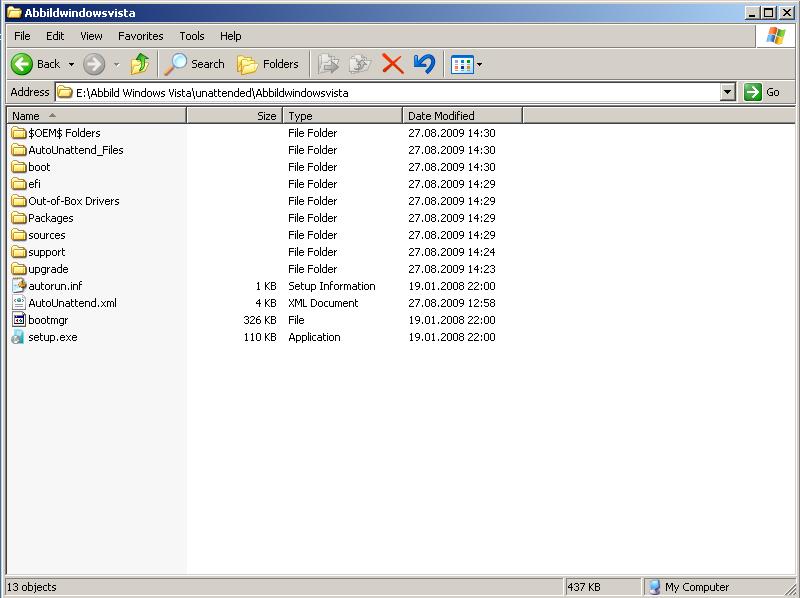
Task: Click the '13 objects' status bar text
Action: click(x=31, y=587)
